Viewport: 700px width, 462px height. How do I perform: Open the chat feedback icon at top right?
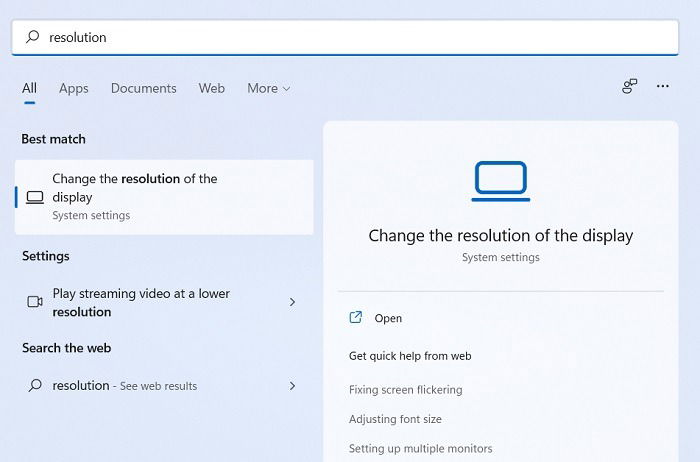(629, 86)
